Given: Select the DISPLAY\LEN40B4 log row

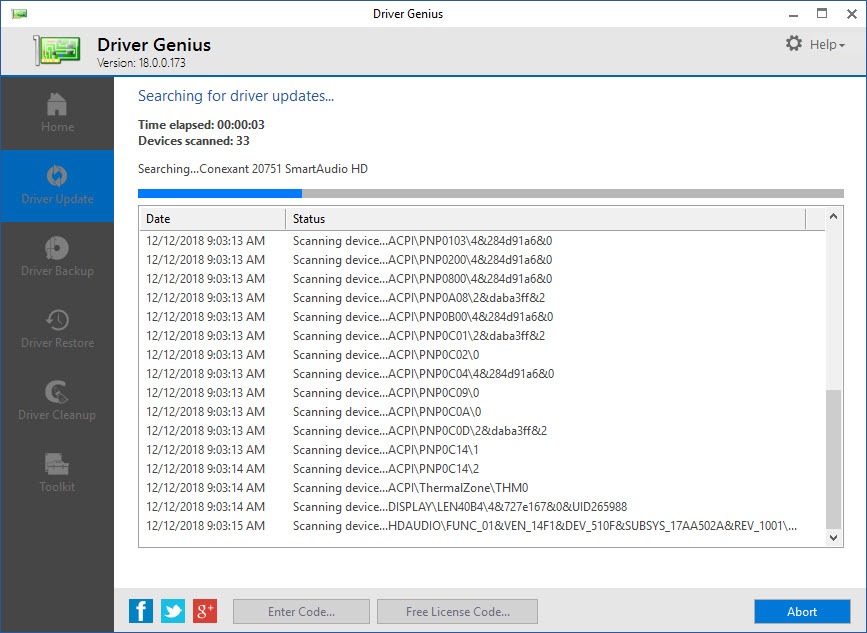Looking at the screenshot, I should click(x=482, y=506).
